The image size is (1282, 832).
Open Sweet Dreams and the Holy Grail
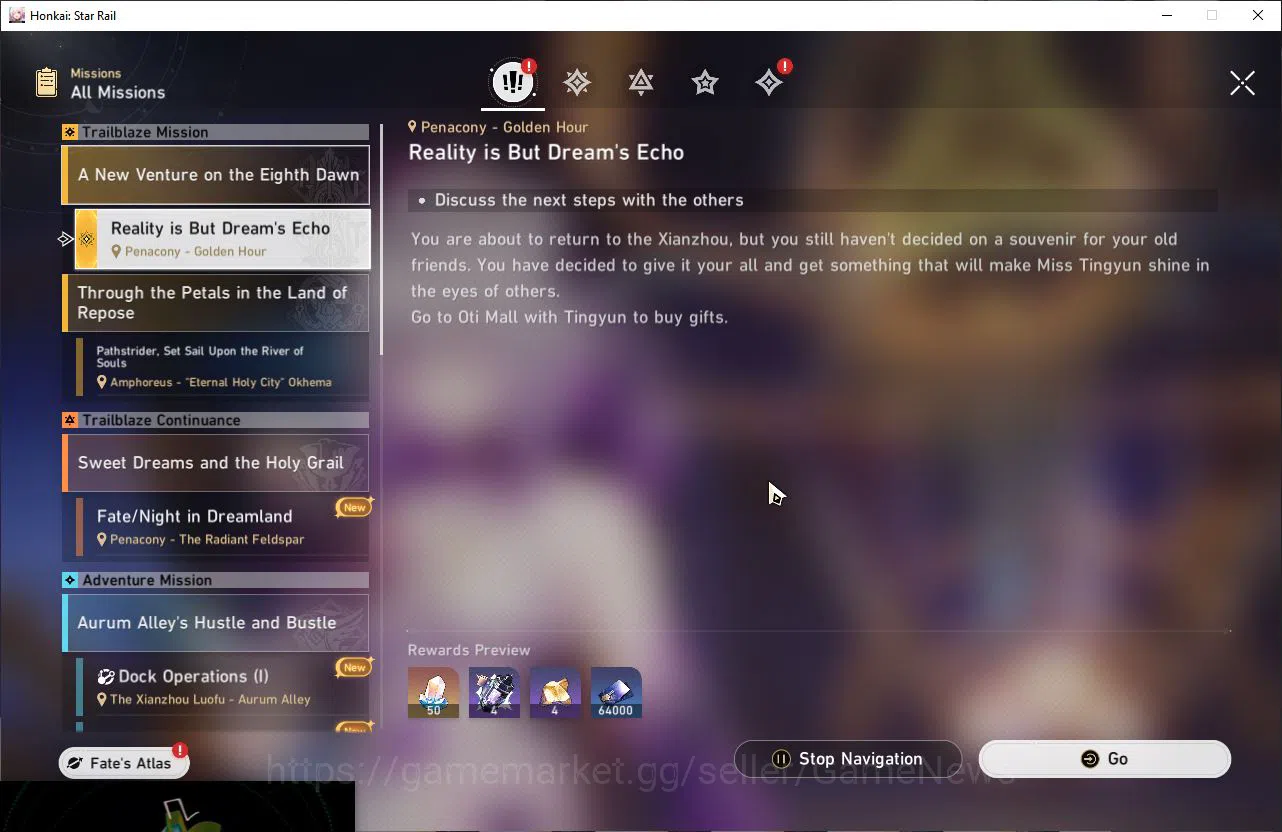point(215,462)
